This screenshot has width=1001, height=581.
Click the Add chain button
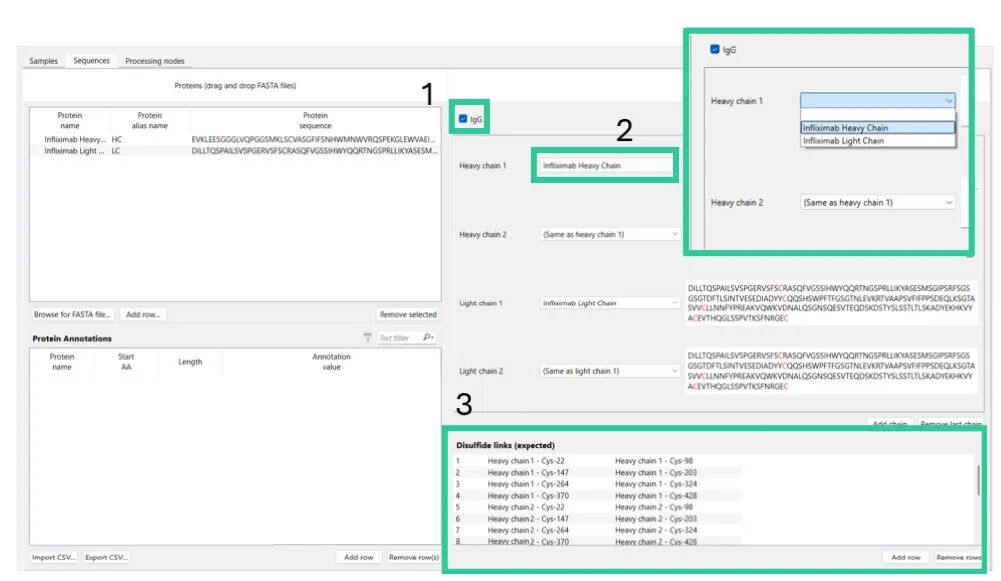[889, 424]
